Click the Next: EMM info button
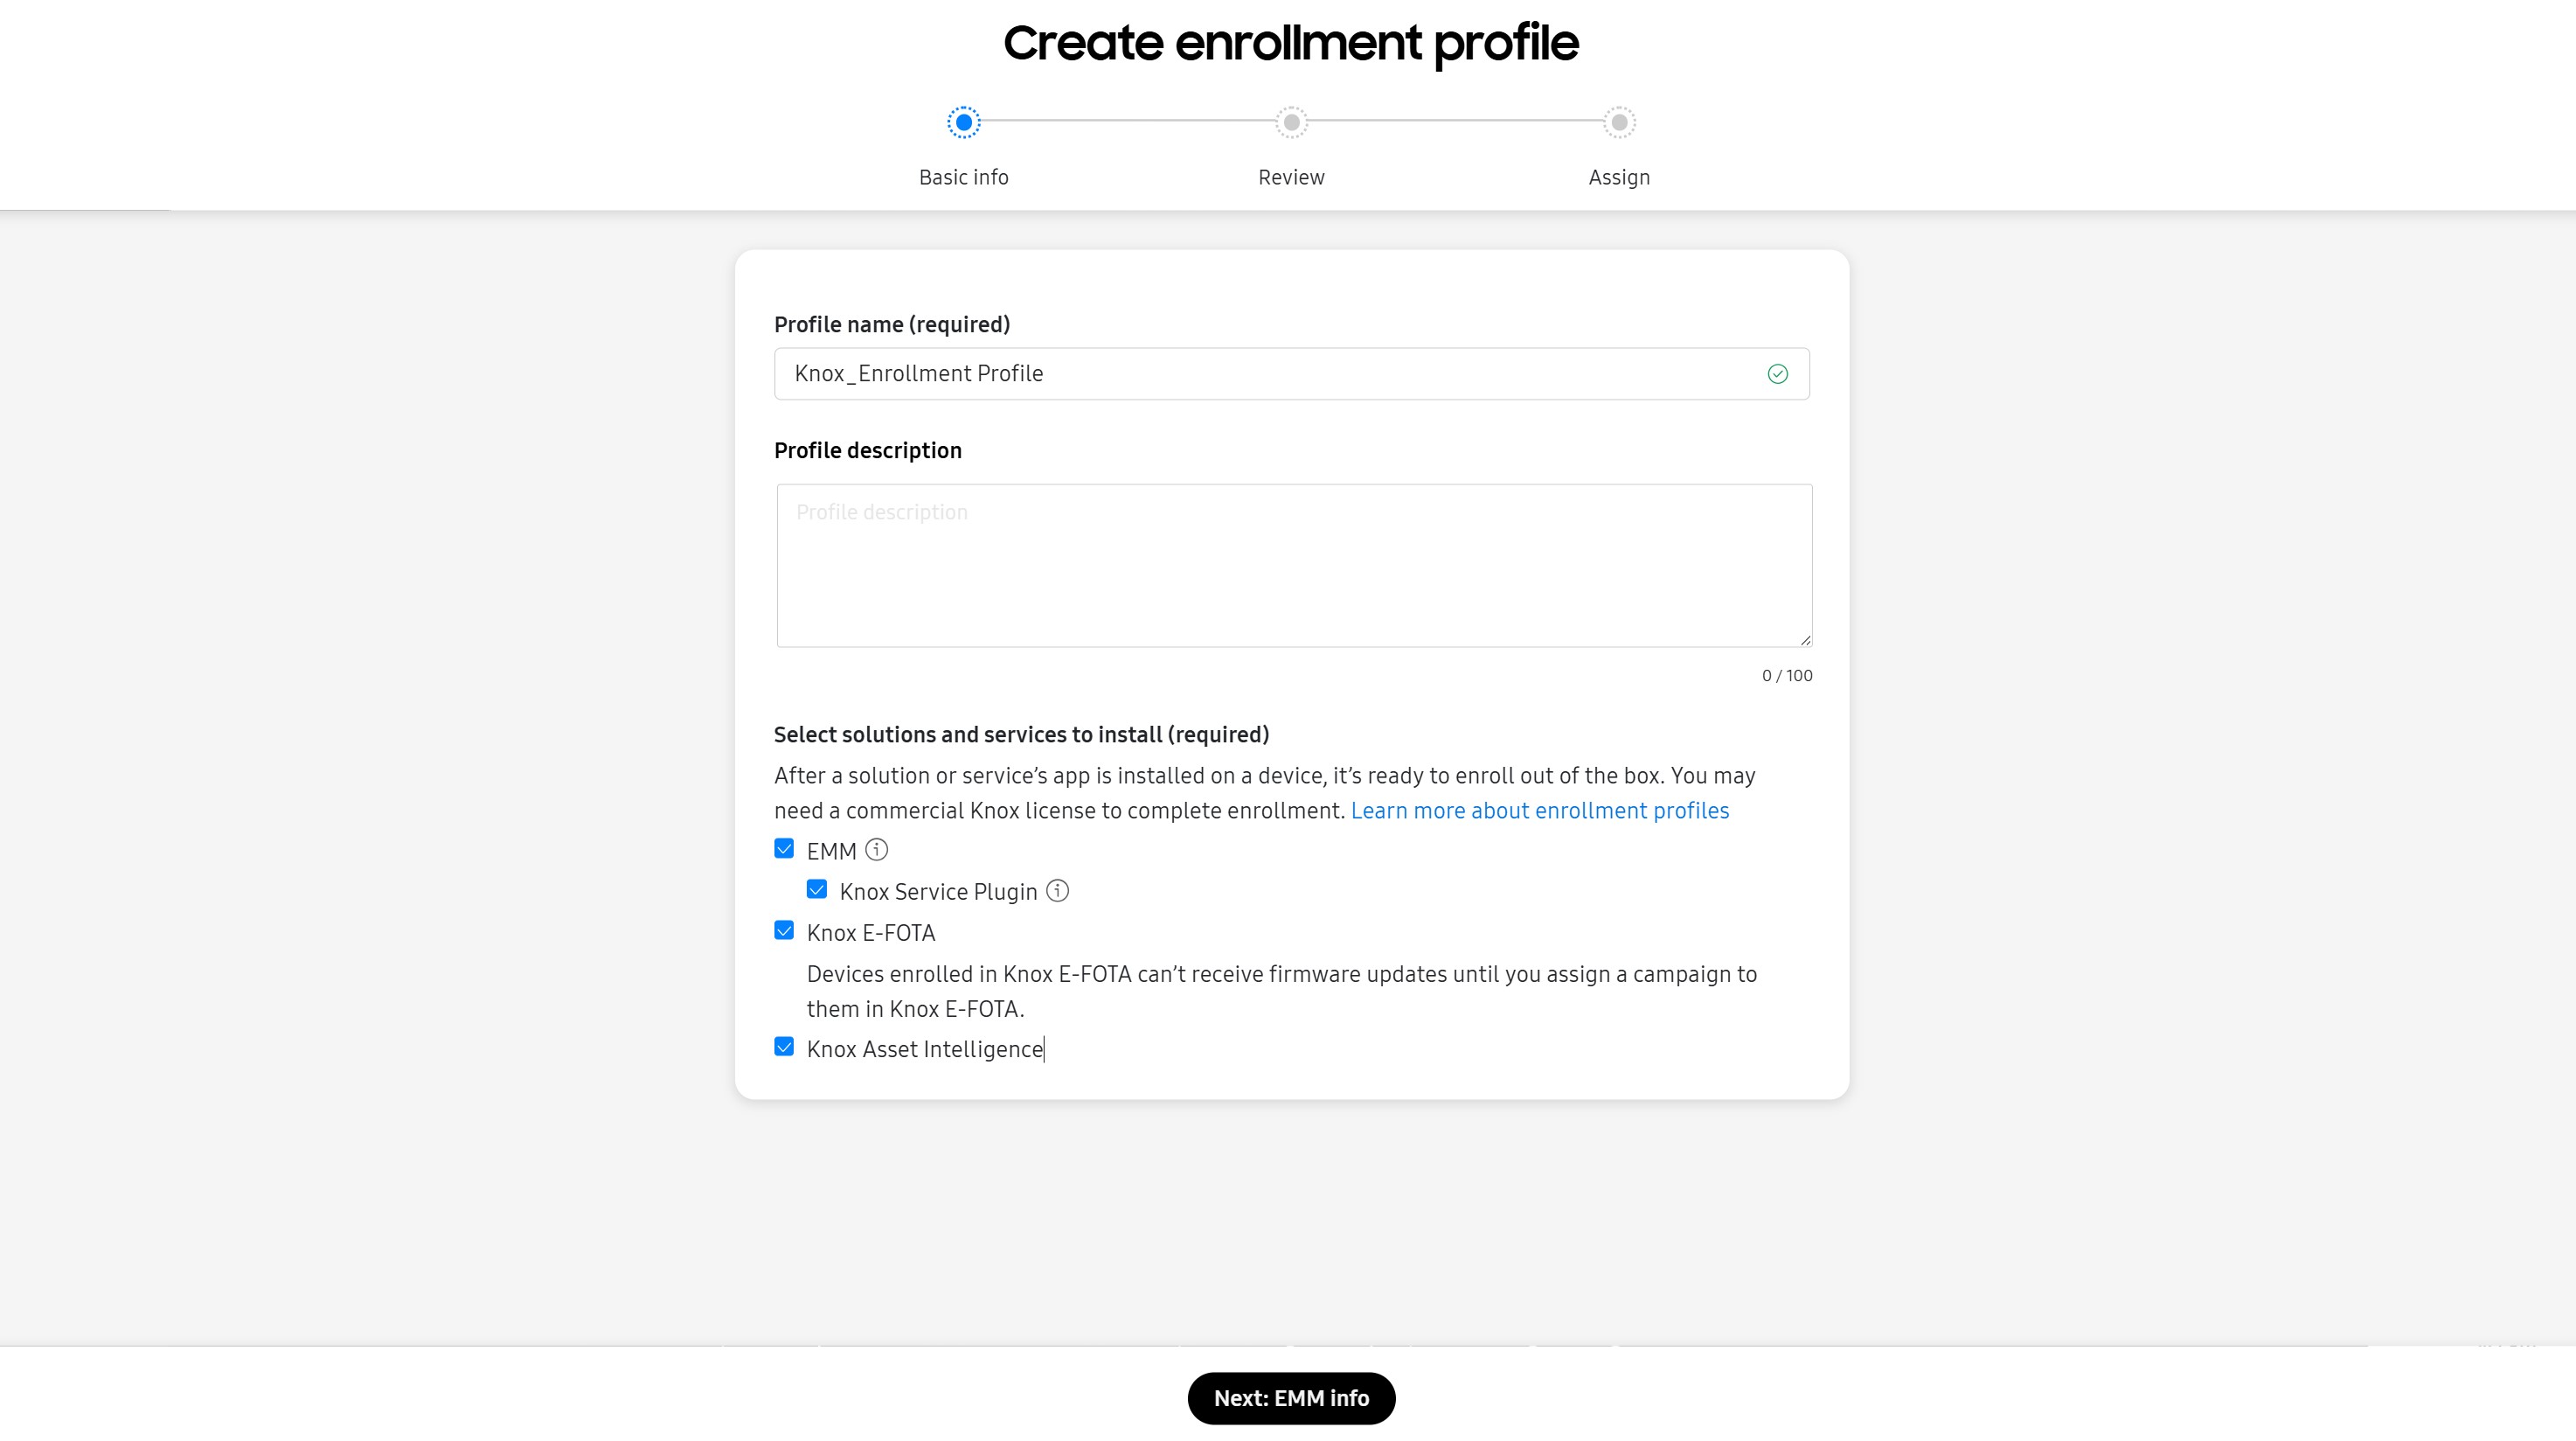Image resolution: width=2576 pixels, height=1441 pixels. pyautogui.click(x=1290, y=1398)
